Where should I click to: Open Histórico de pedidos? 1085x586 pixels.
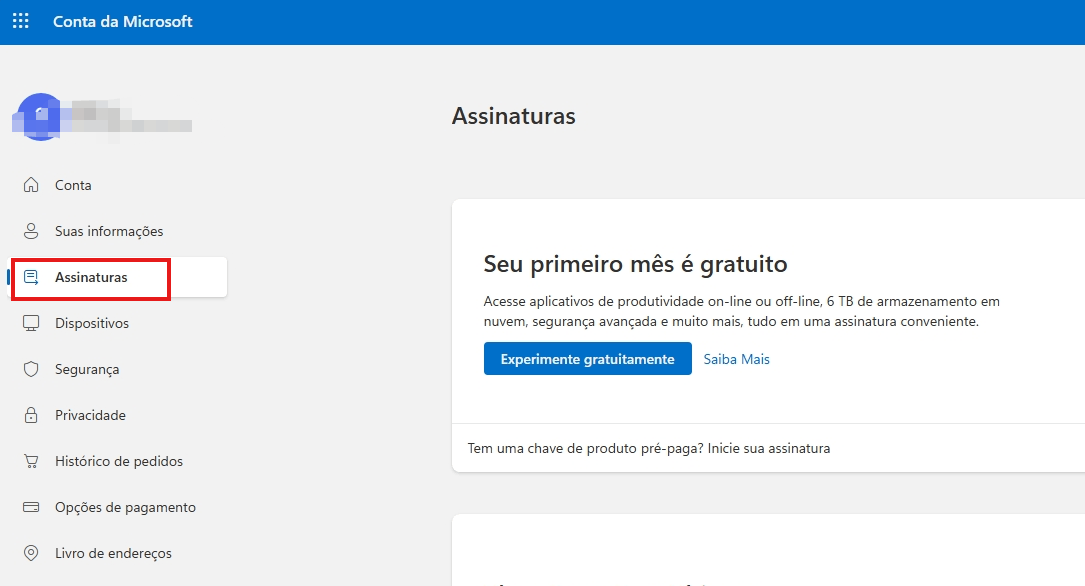tap(119, 461)
